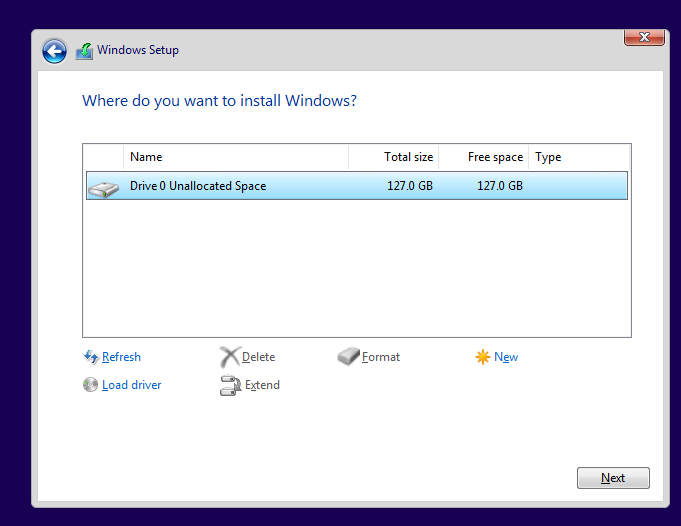Select Drive 0 Unallocated Space row
Screen dimensions: 681x526
click(357, 186)
